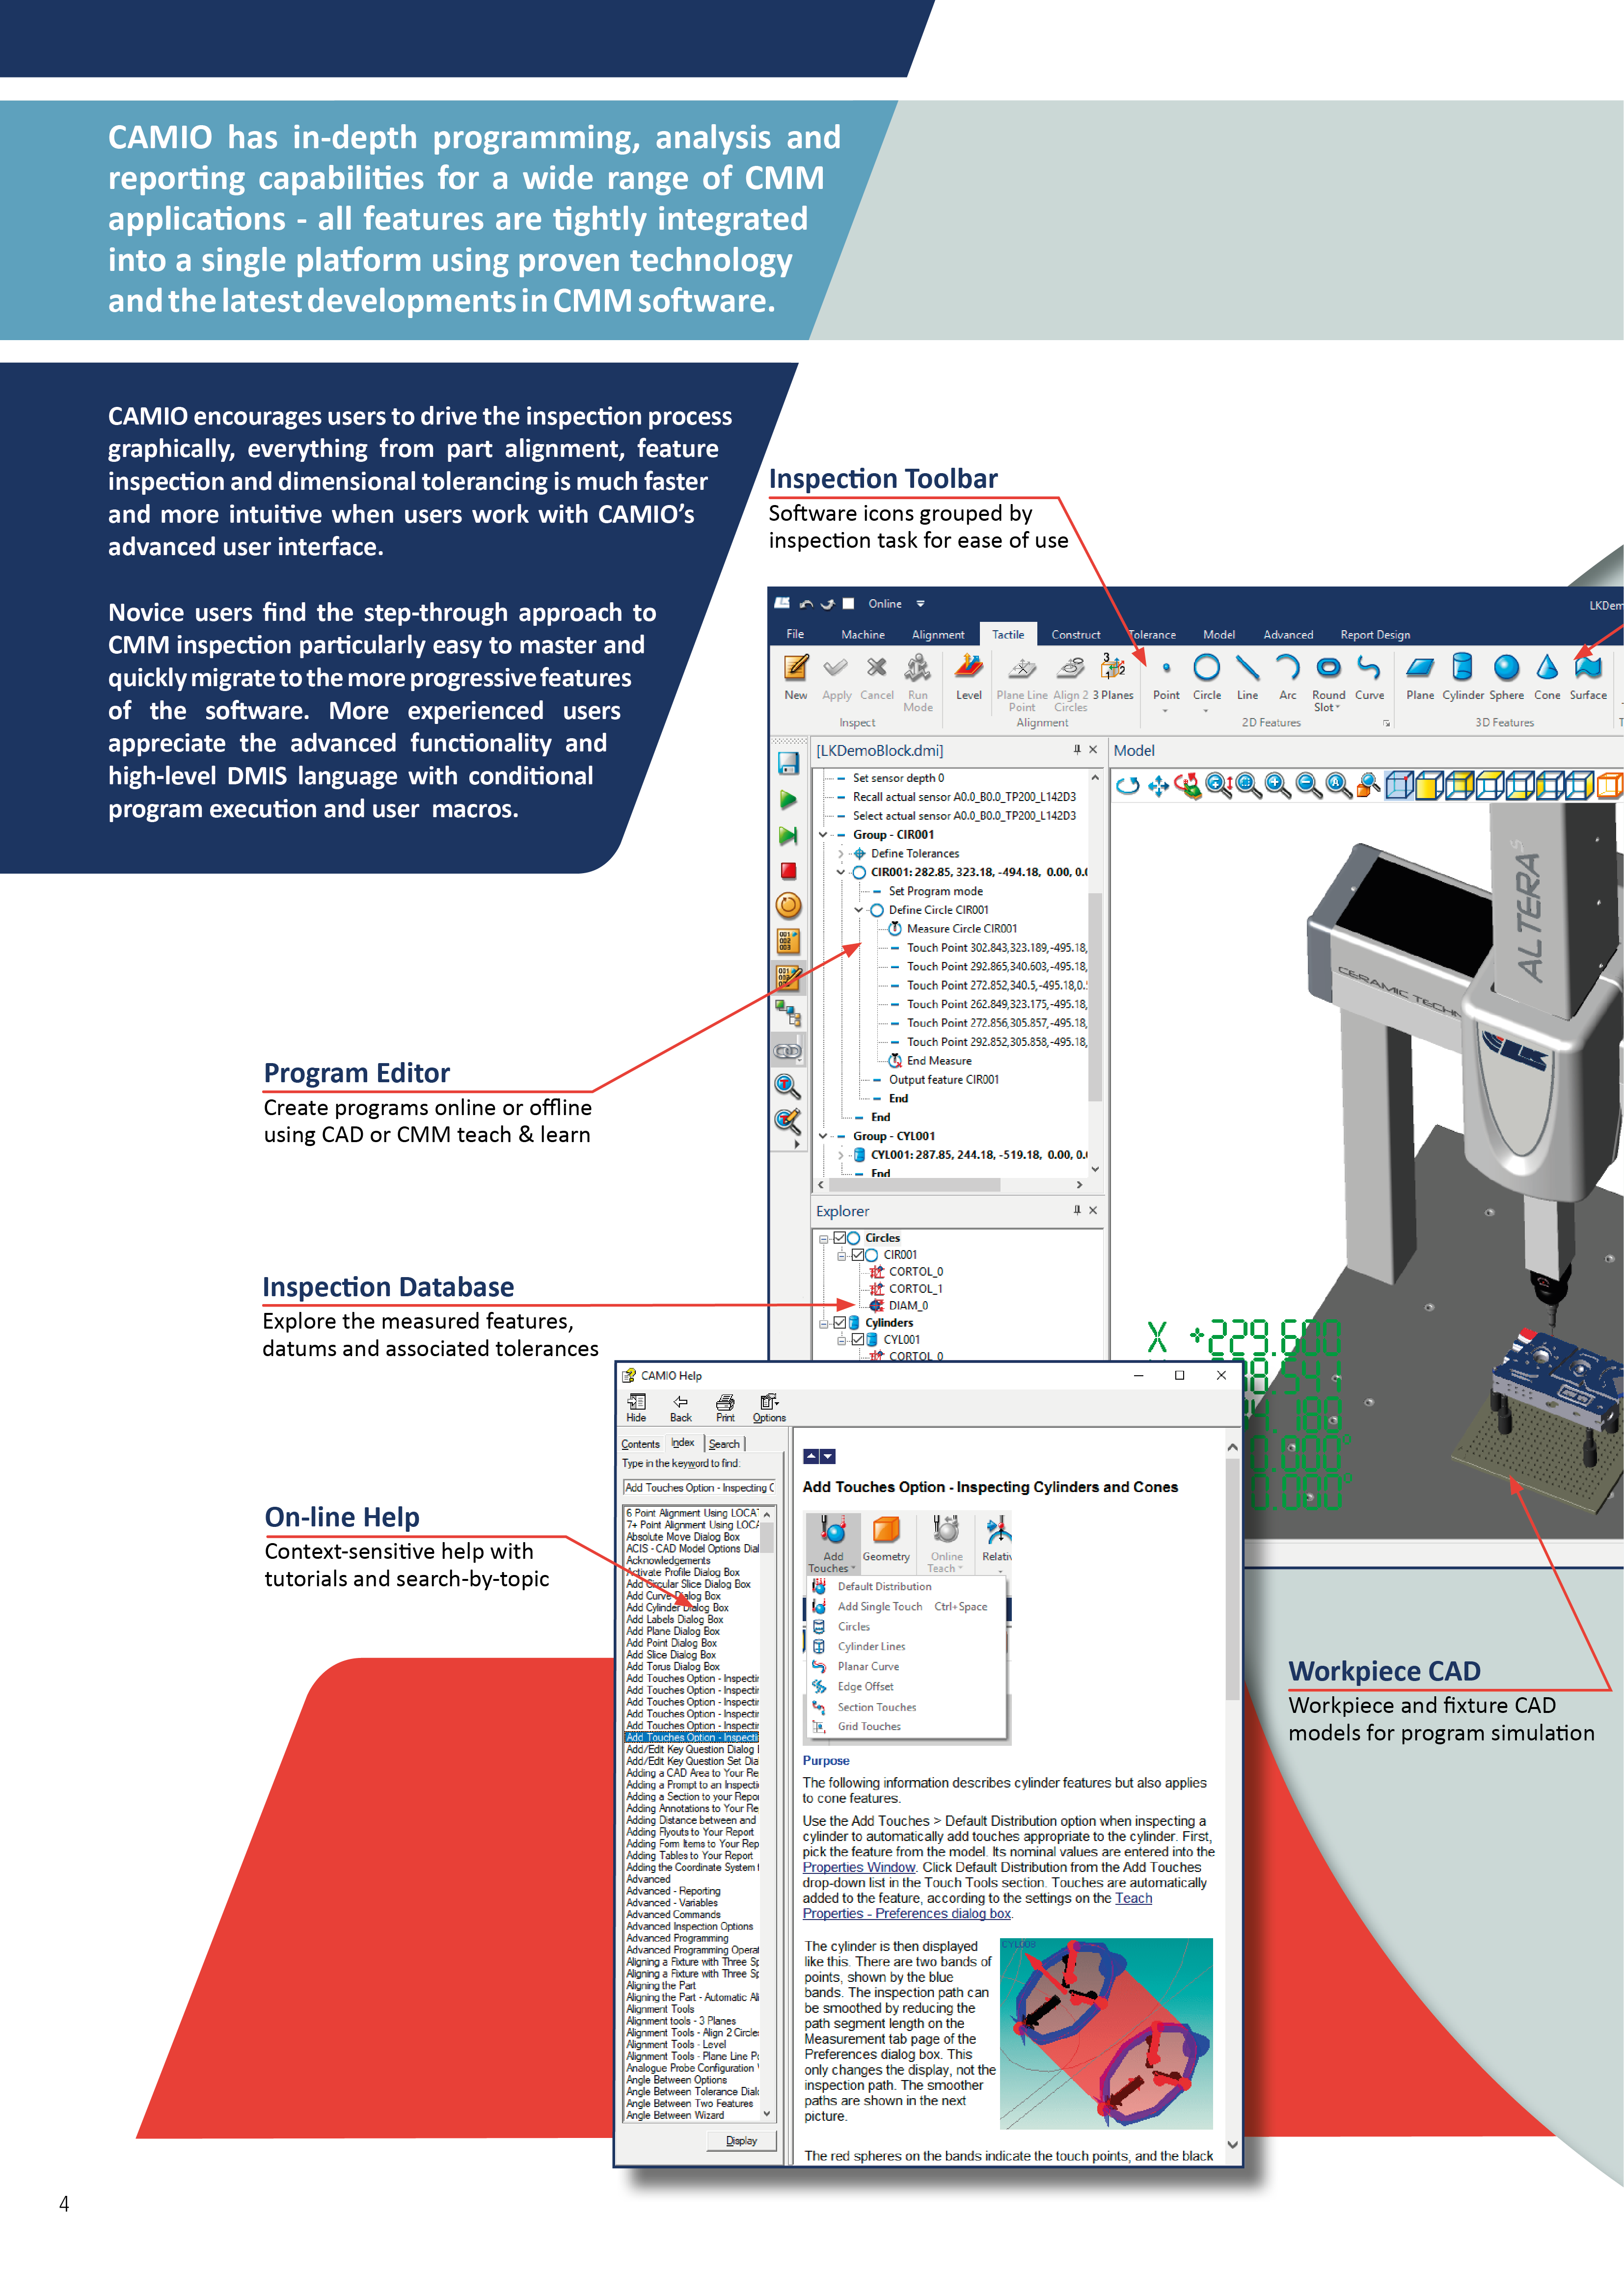Click the rotate view icon in Model toolbar
The image size is (1624, 2296).
pos(1127,786)
